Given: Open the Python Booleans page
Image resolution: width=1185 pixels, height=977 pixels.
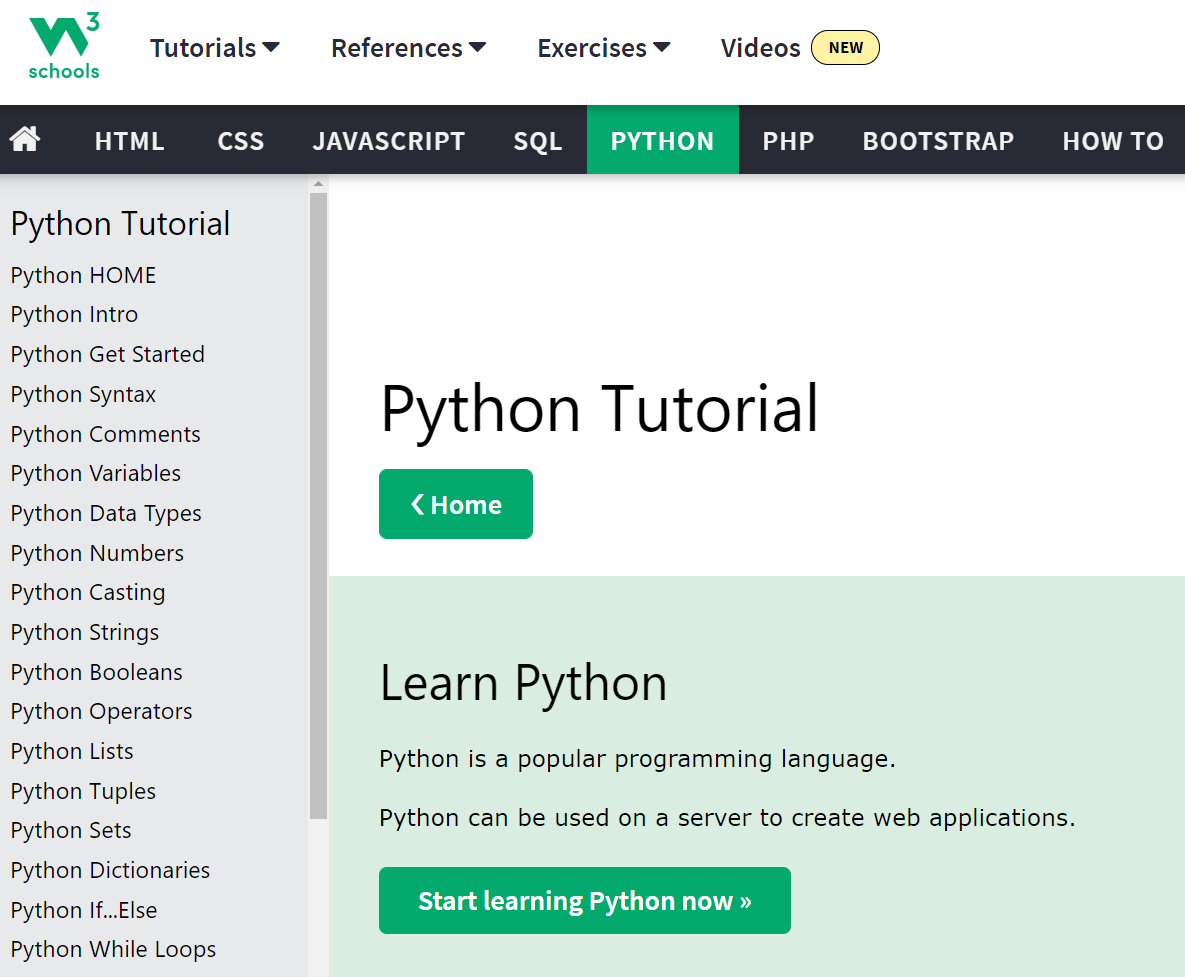Looking at the screenshot, I should point(96,672).
